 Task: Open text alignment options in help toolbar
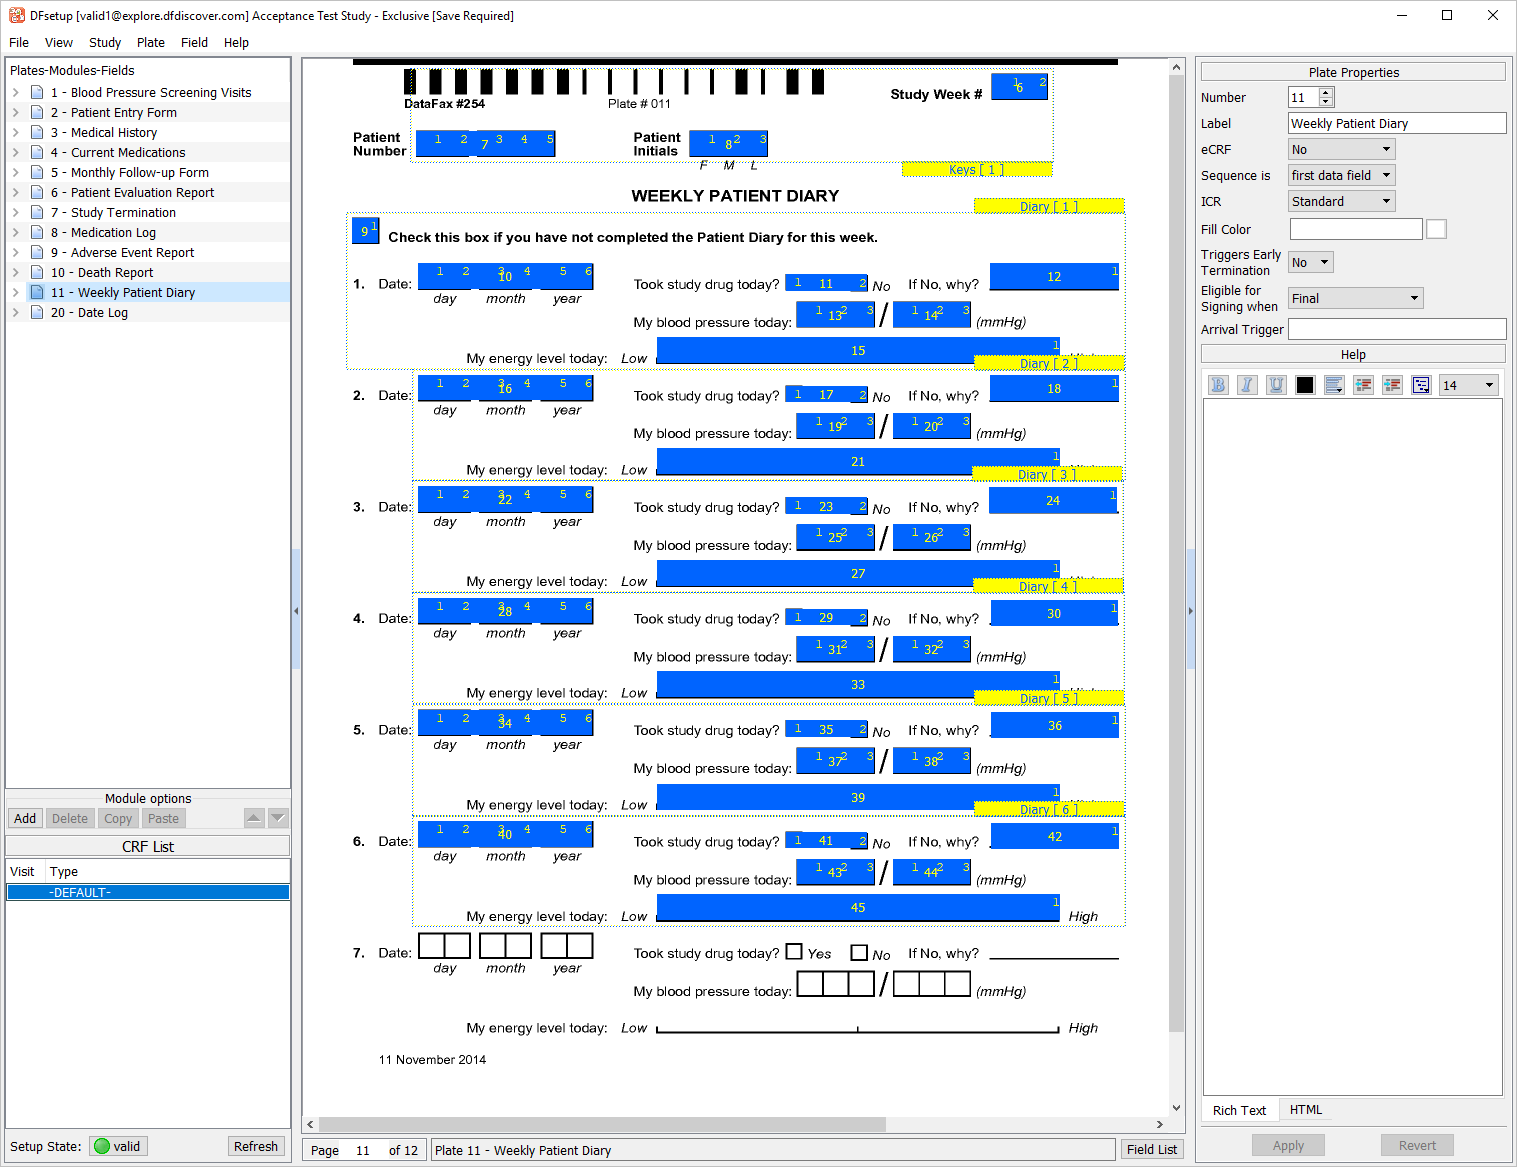1334,385
